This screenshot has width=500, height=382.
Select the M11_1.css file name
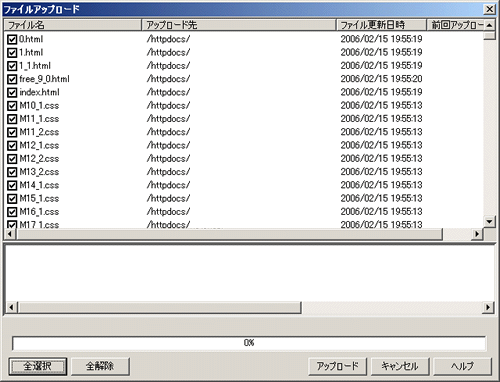39,119
